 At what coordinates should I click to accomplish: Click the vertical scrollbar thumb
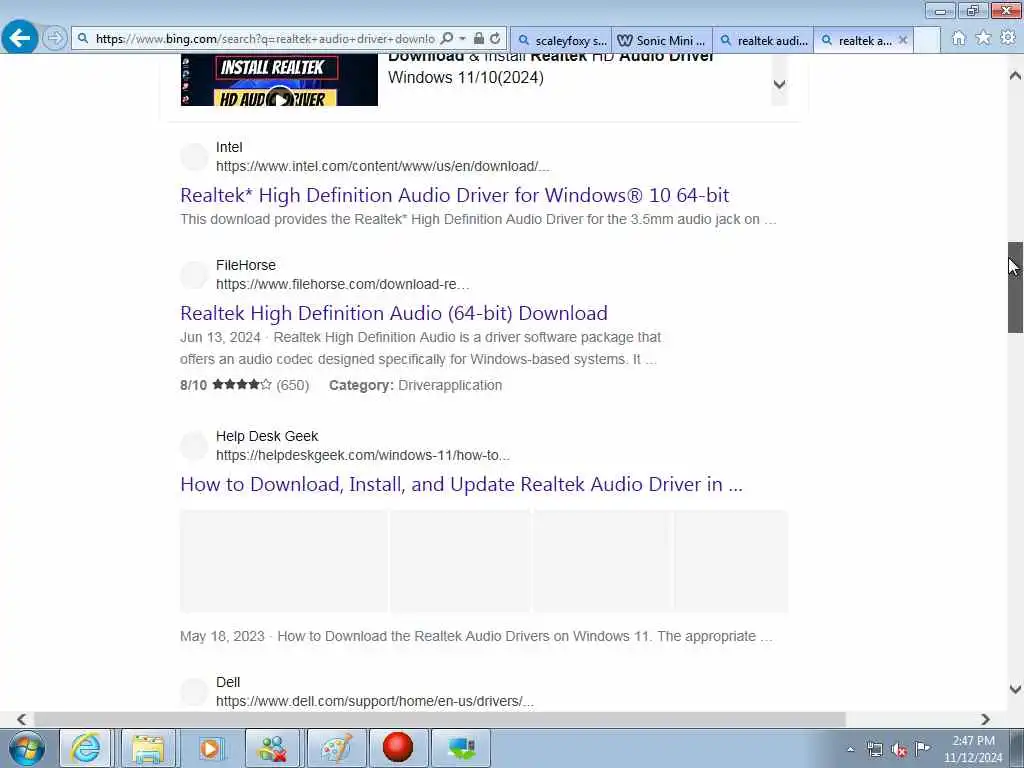(x=1015, y=287)
